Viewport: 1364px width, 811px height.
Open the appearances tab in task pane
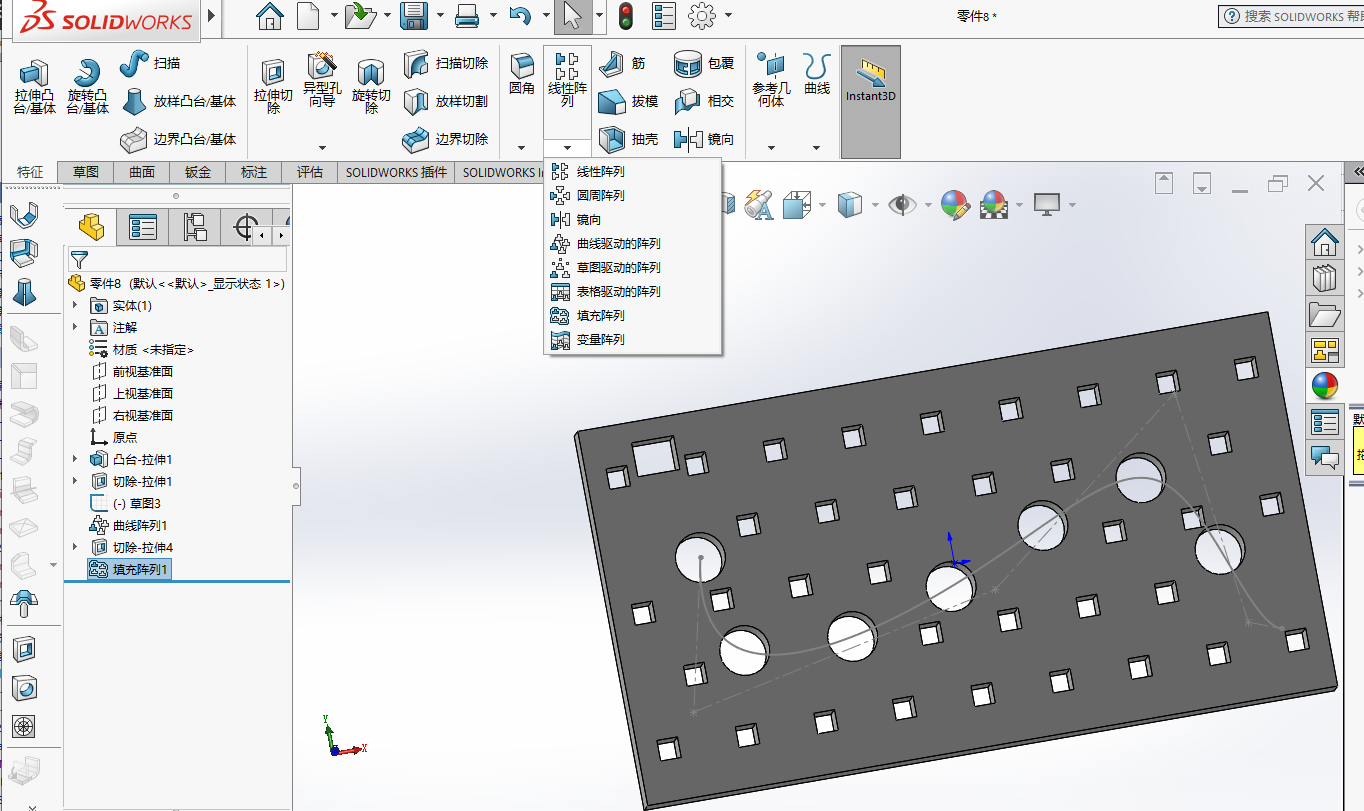tap(1325, 386)
